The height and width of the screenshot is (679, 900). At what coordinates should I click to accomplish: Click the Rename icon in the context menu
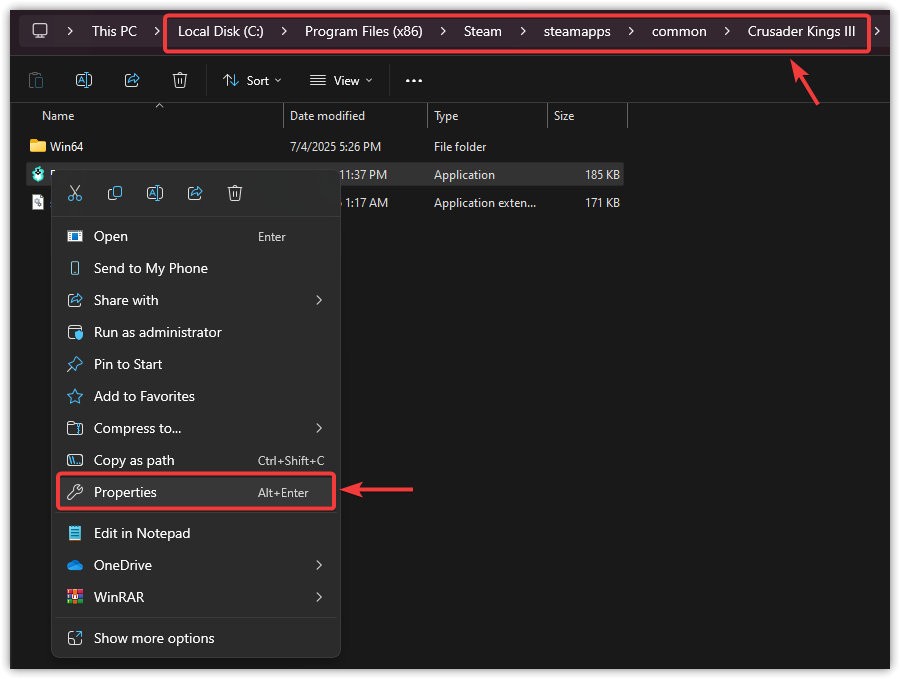(x=154, y=193)
